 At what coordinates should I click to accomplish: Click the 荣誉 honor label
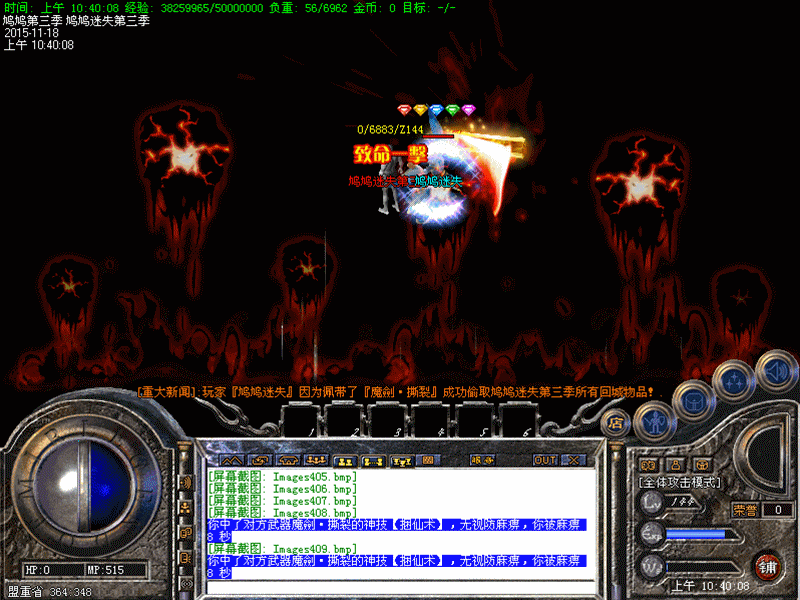tap(743, 509)
